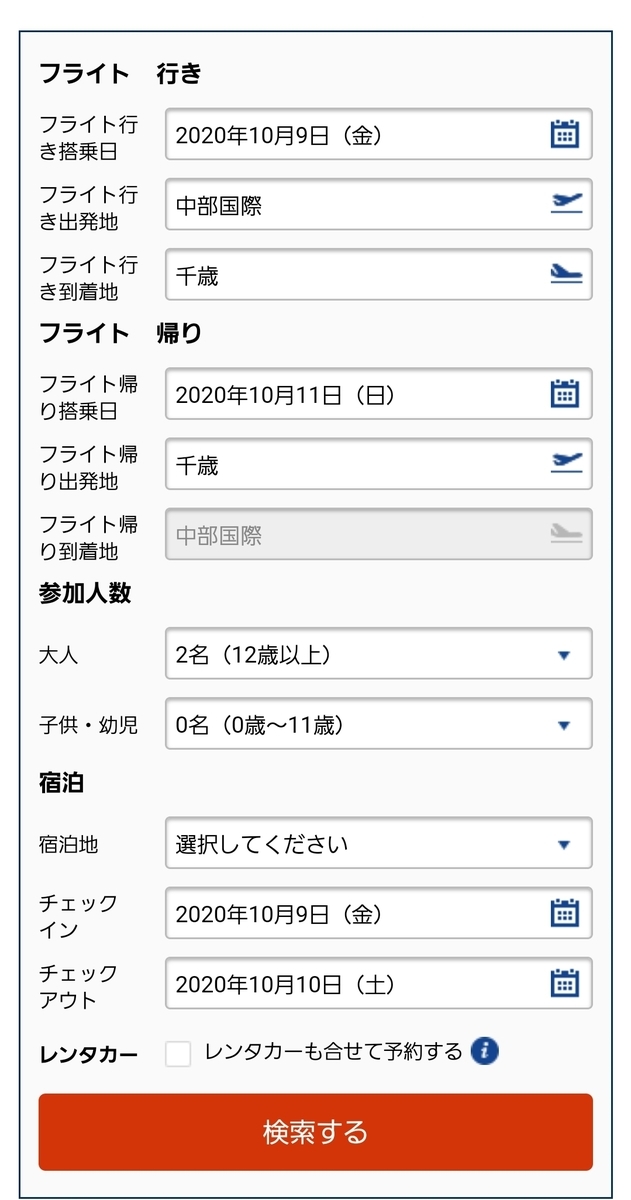Open calendar icon for return flight date
Image resolution: width=631 pixels, height=1200 pixels.
pyautogui.click(x=565, y=394)
